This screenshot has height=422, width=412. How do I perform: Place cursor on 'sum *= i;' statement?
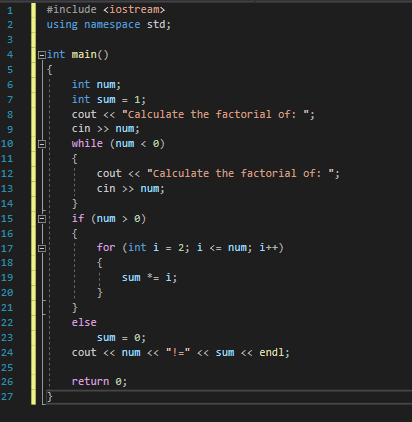pos(149,277)
